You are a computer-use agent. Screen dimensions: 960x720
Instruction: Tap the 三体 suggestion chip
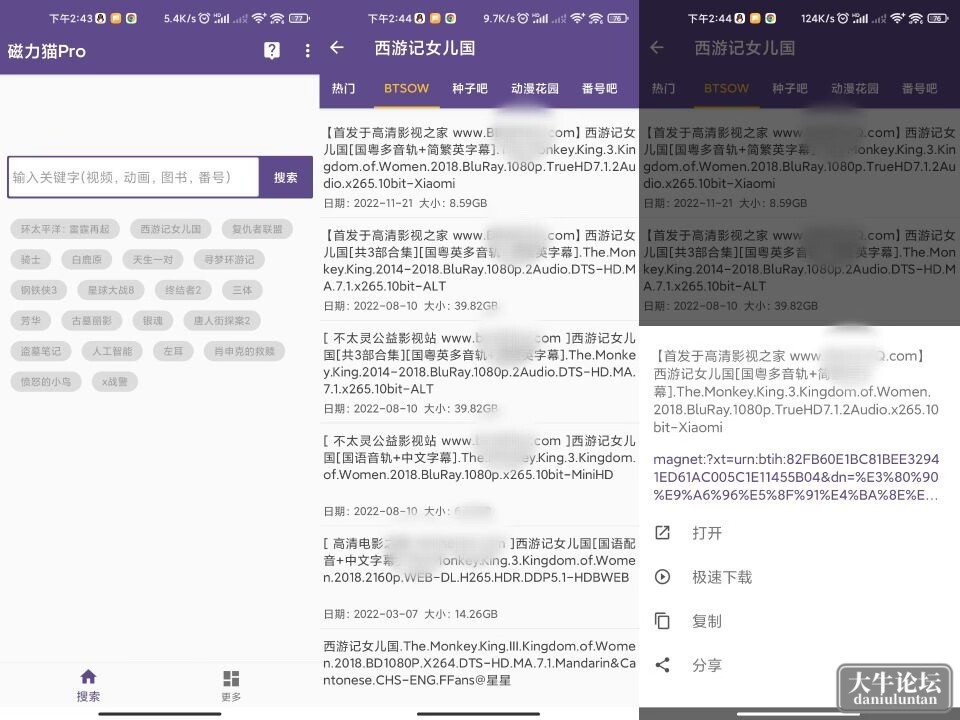point(242,290)
